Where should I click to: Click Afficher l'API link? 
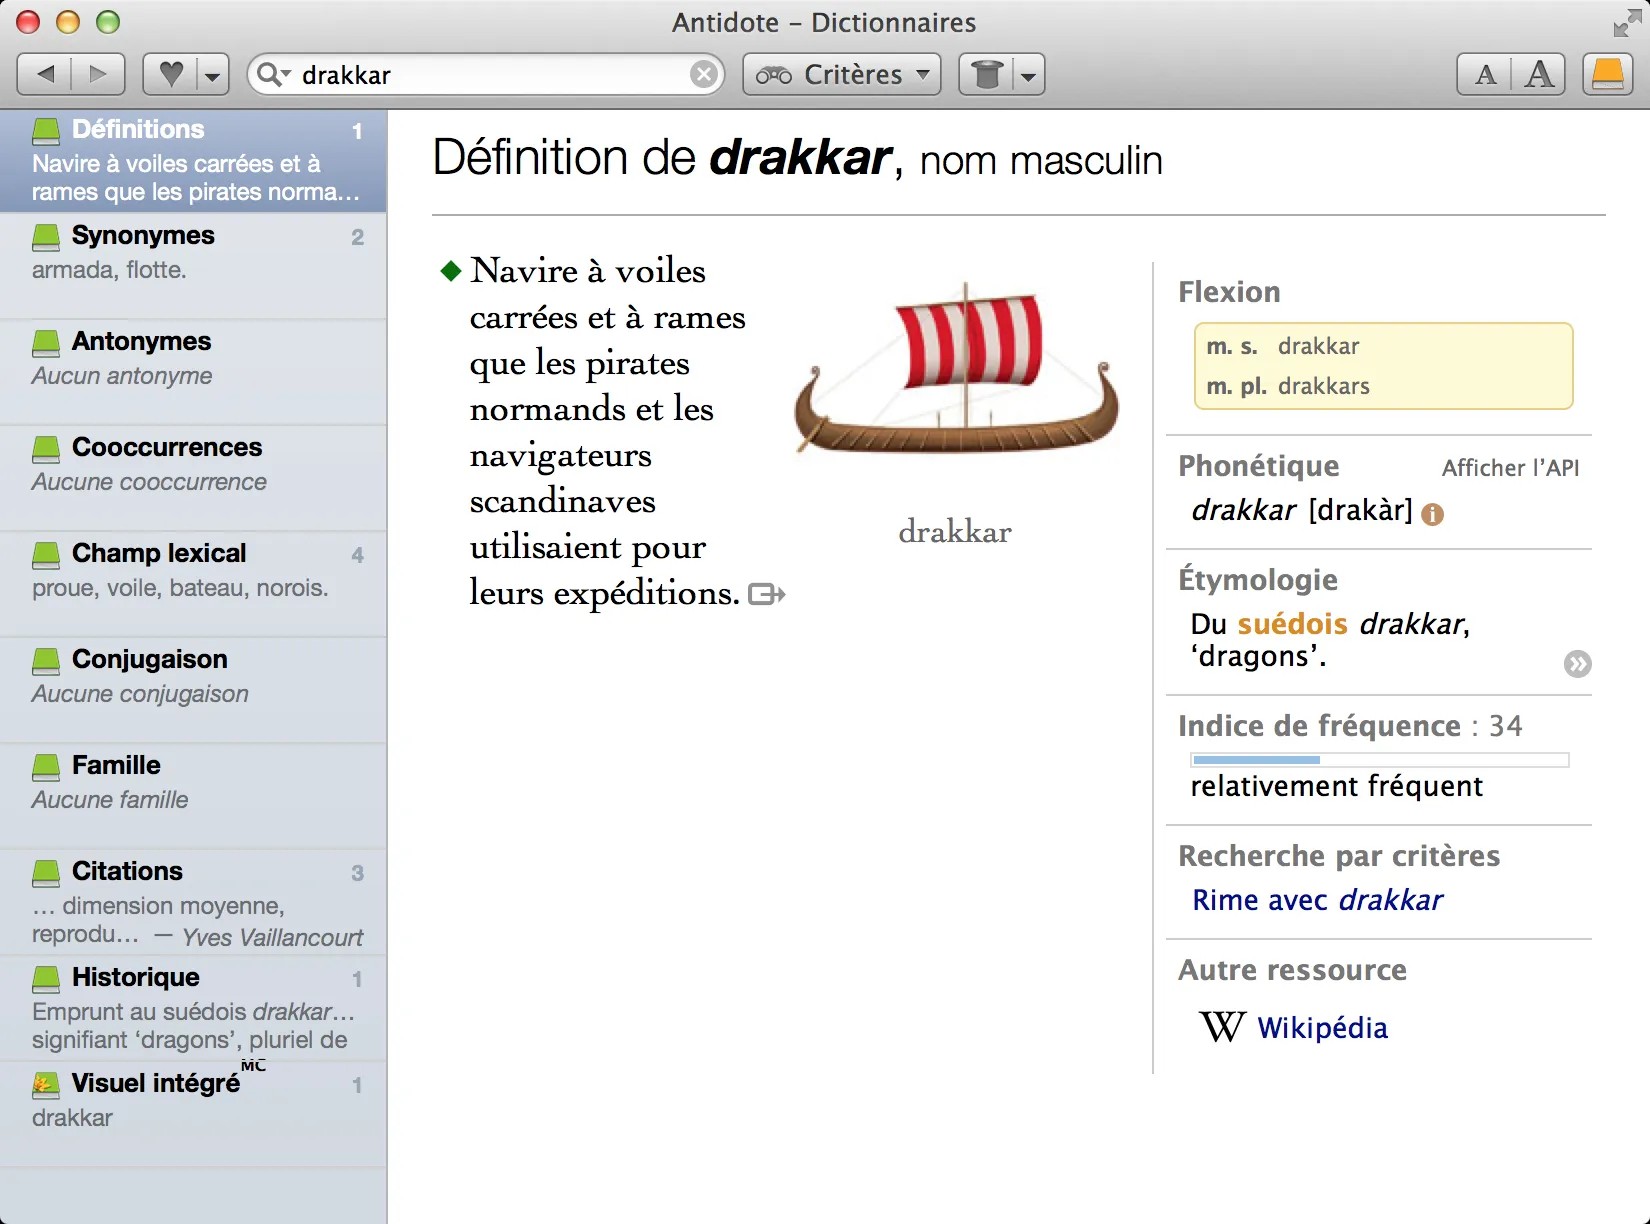pos(1510,468)
